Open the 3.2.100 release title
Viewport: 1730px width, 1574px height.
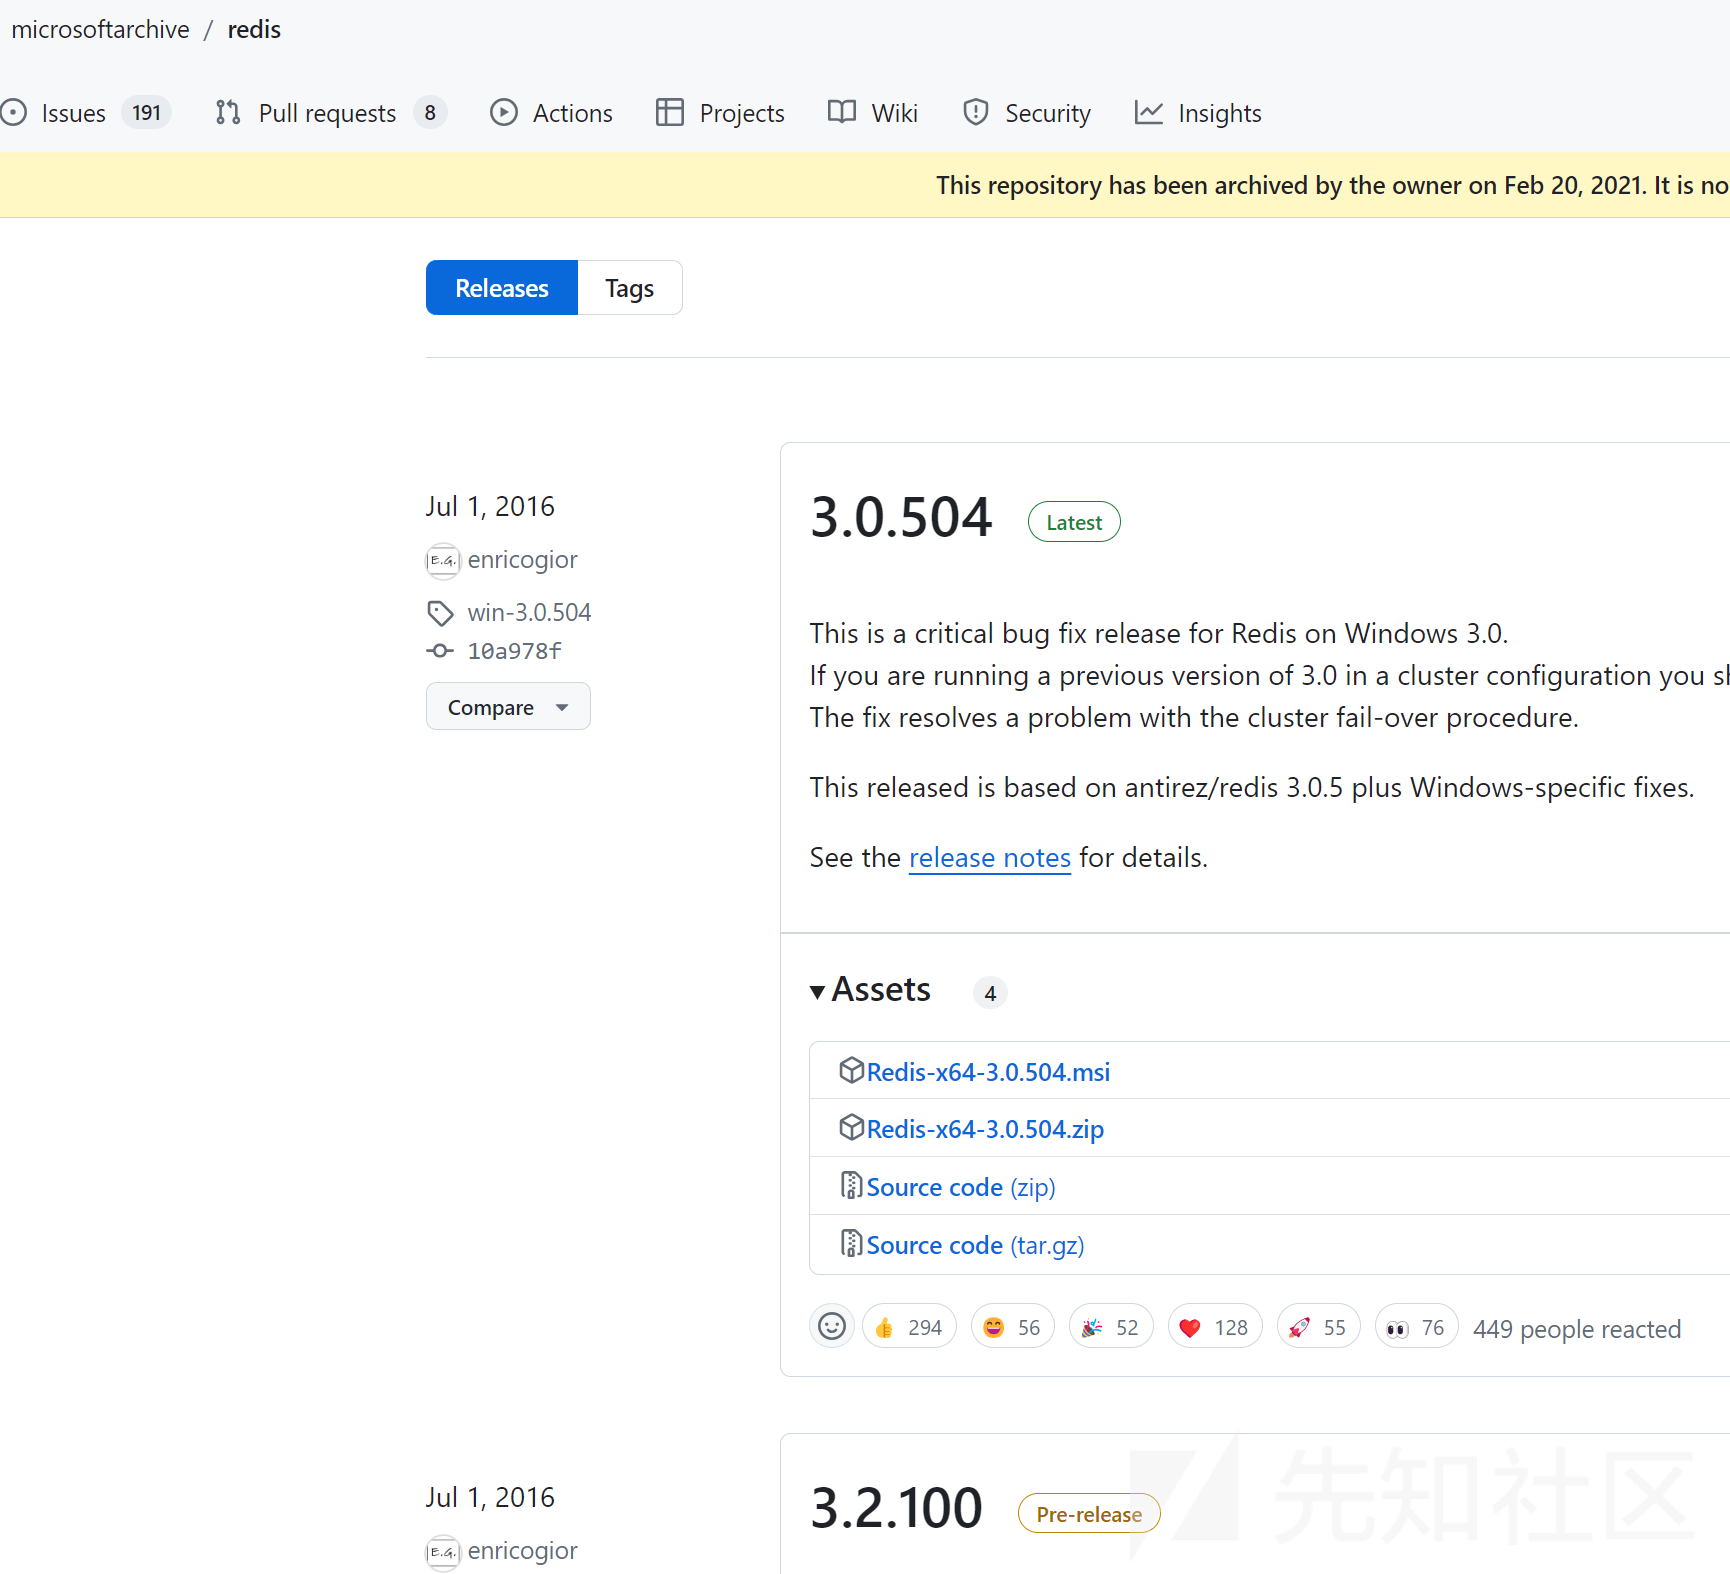pos(897,1508)
